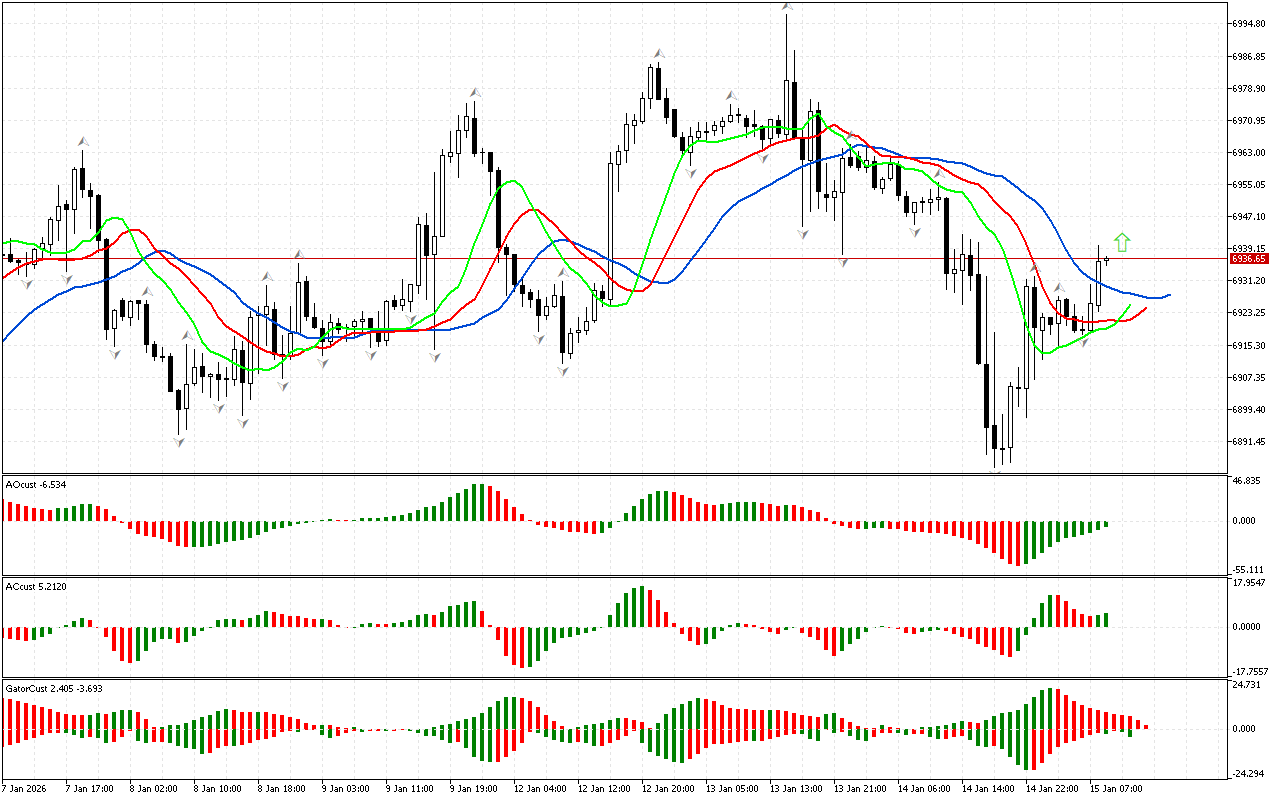
Task: Click the red 6936.65 current price tag
Action: point(1249,258)
